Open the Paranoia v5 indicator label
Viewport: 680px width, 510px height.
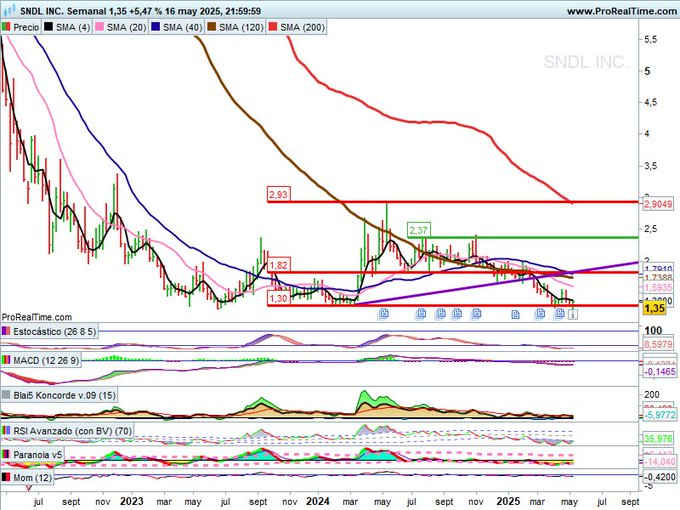click(38, 455)
